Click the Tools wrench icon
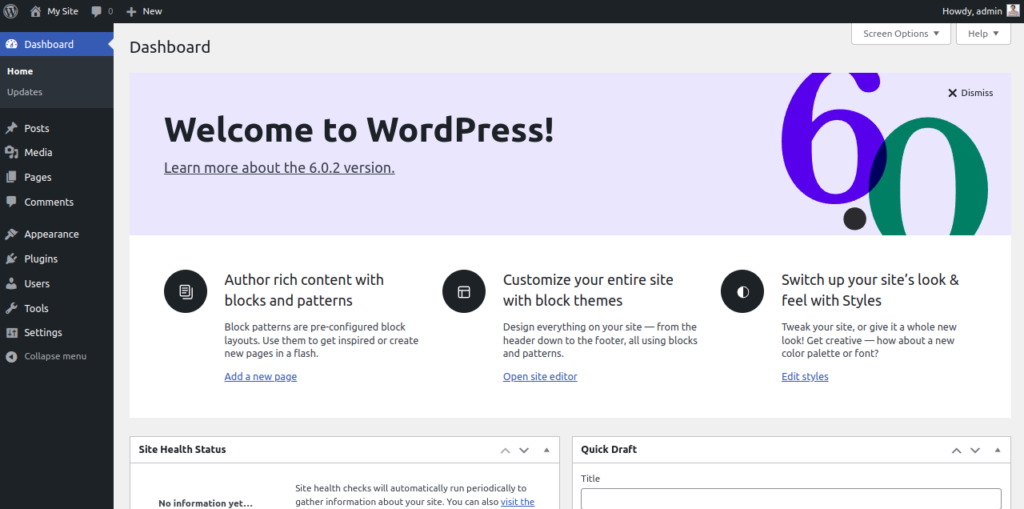The image size is (1024, 509). [11, 308]
